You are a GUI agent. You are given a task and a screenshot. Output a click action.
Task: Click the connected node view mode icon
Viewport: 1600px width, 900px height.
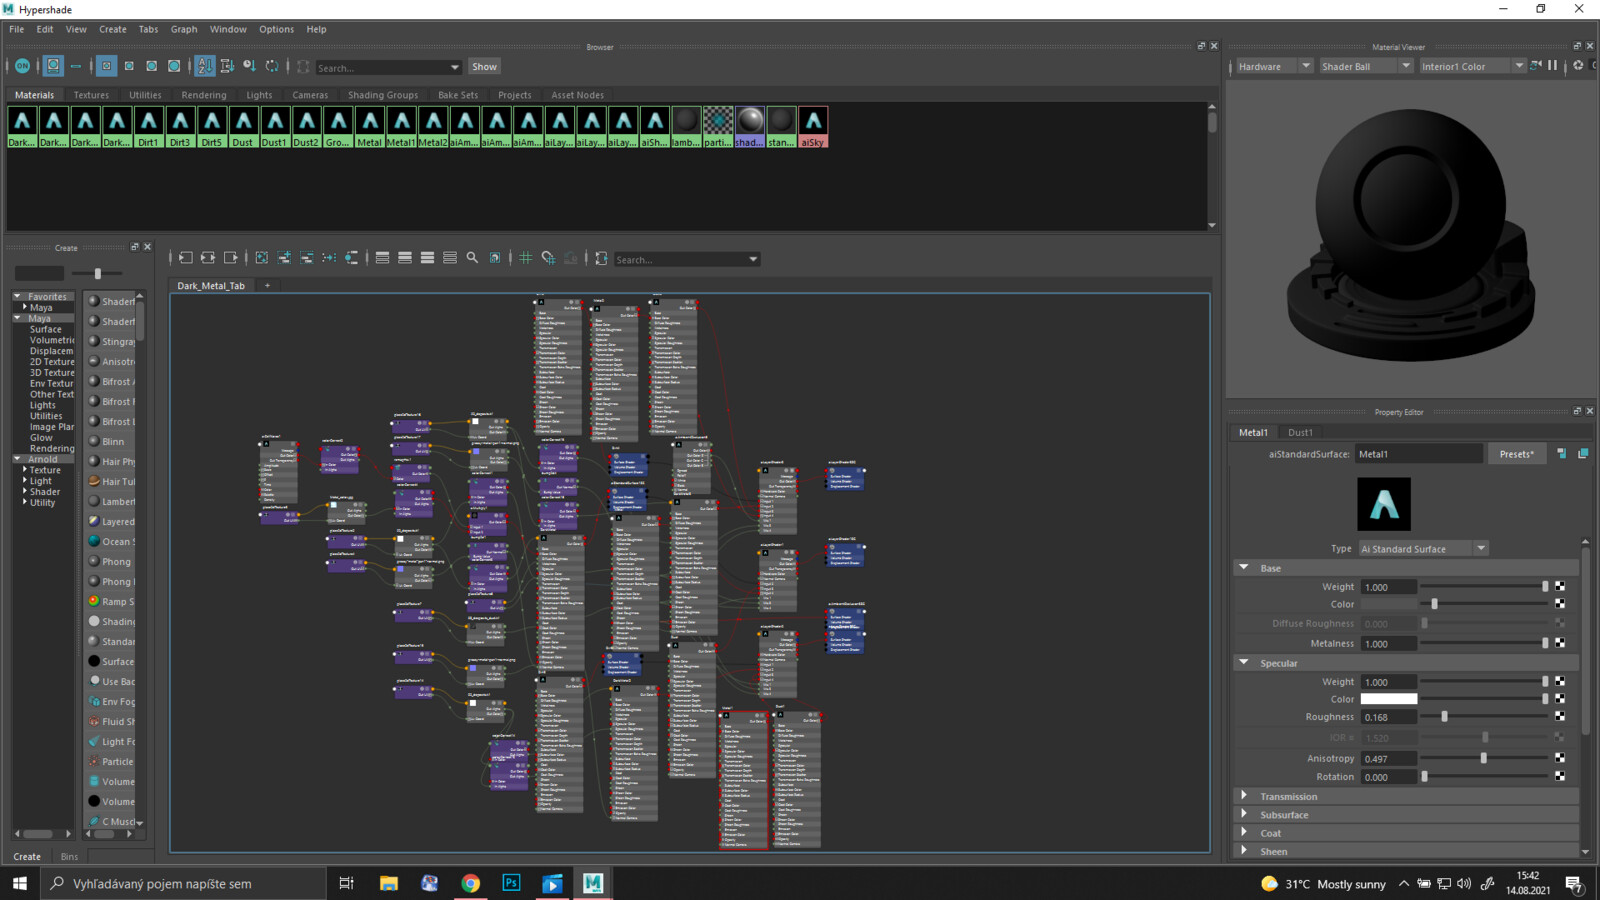pyautogui.click(x=405, y=258)
